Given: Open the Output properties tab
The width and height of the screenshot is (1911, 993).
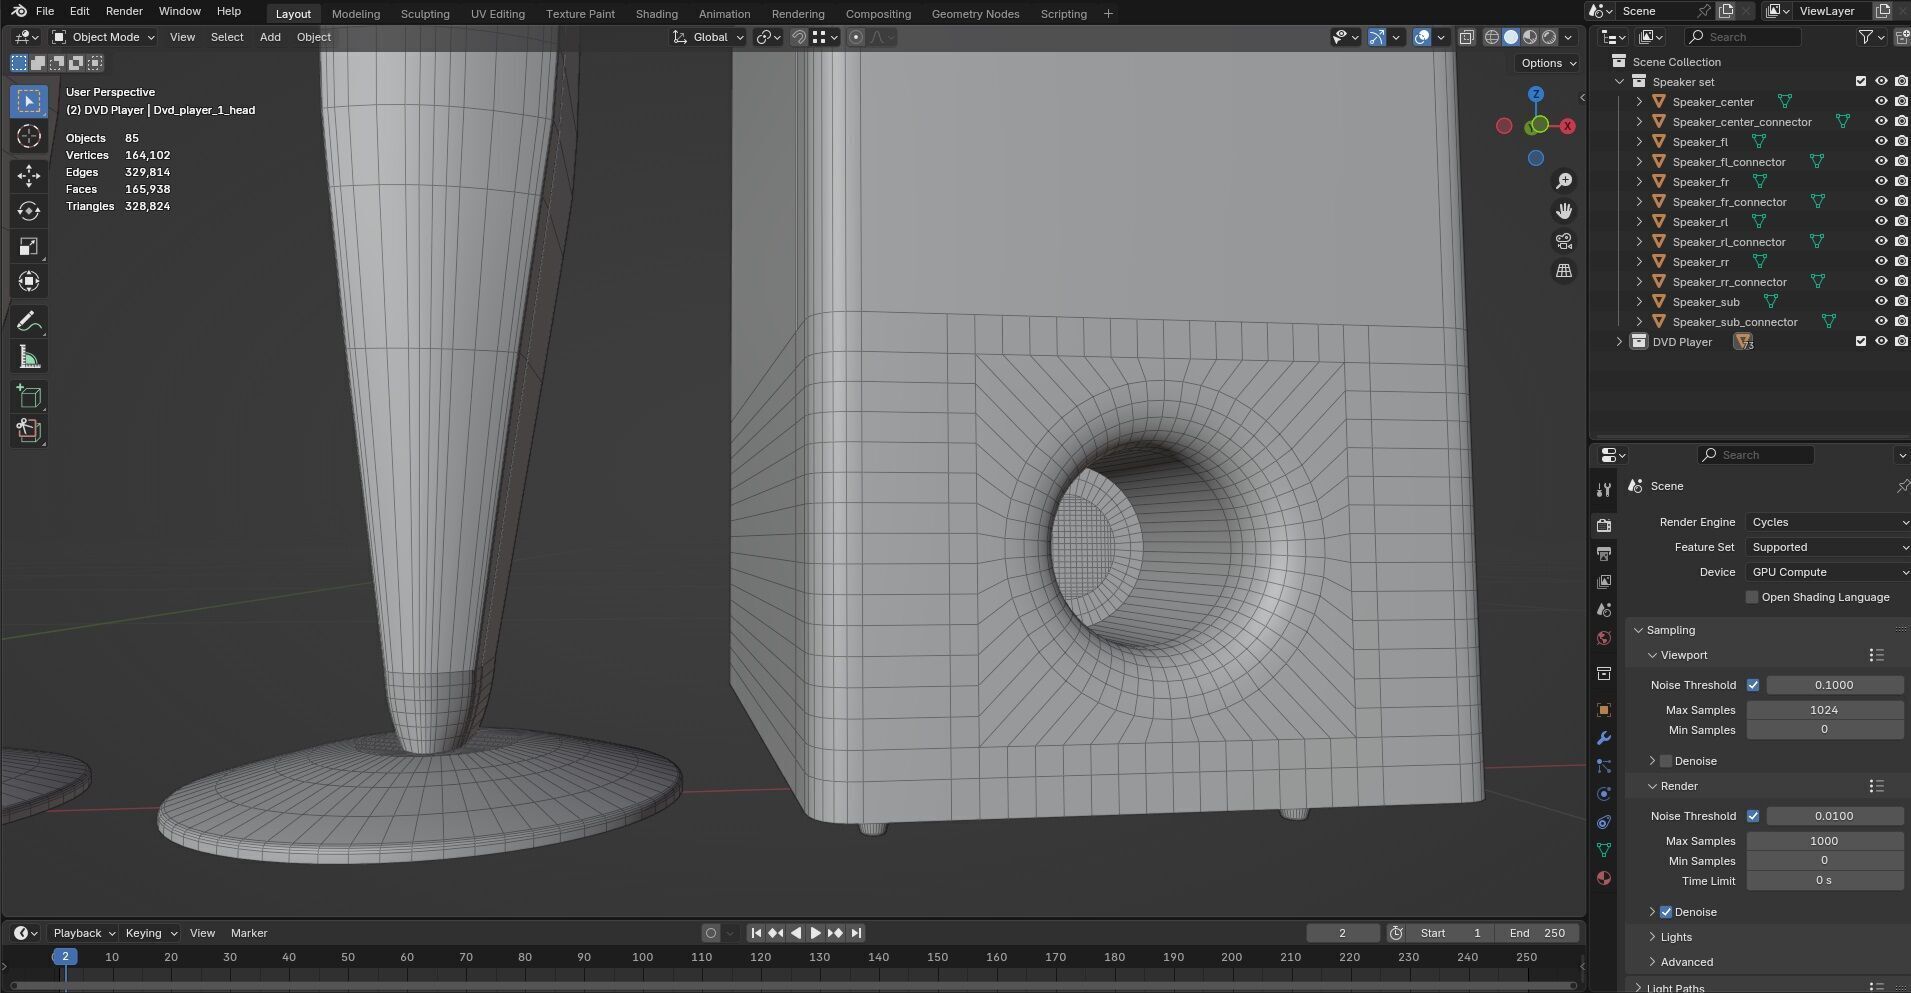Looking at the screenshot, I should point(1604,553).
